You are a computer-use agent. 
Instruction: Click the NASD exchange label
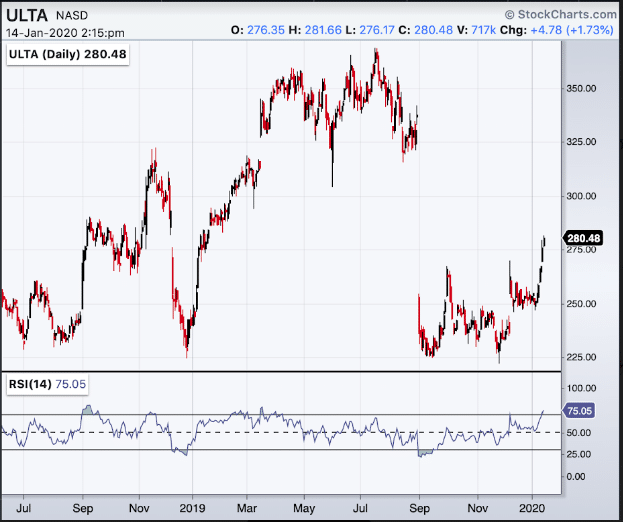[x=72, y=15]
